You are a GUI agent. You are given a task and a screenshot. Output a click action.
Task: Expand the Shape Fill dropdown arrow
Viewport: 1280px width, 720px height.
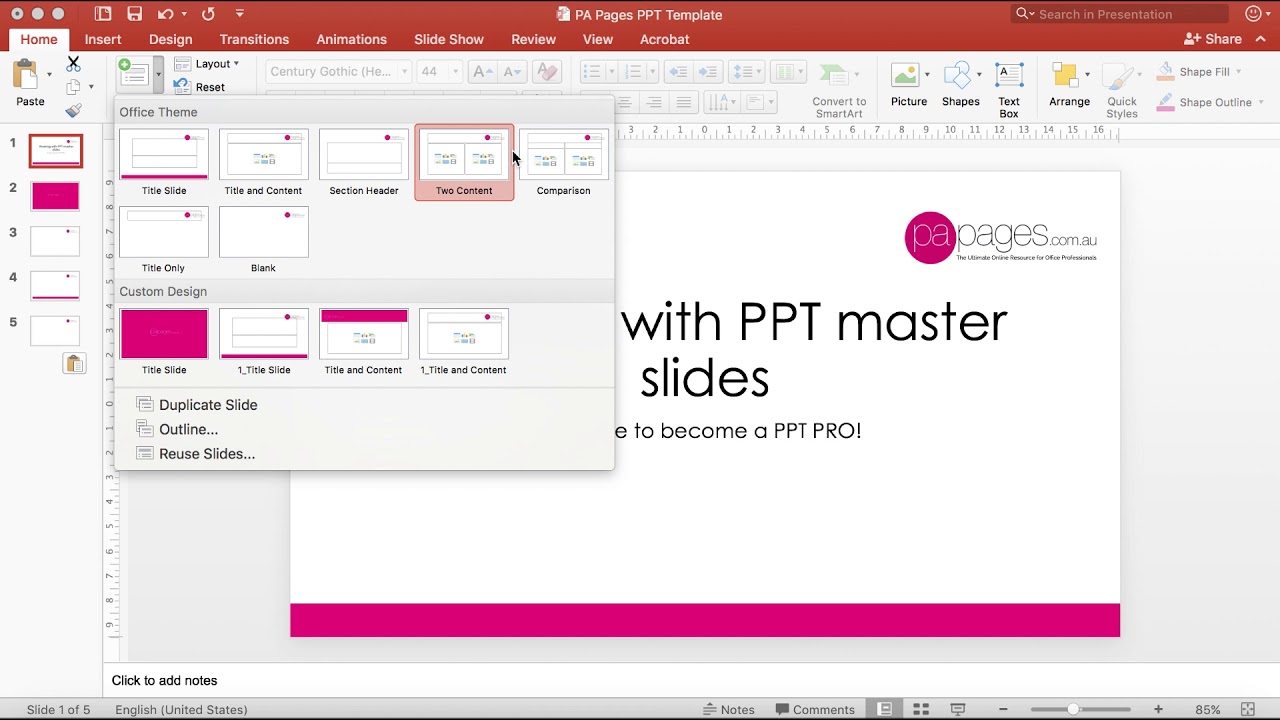pyautogui.click(x=1238, y=72)
